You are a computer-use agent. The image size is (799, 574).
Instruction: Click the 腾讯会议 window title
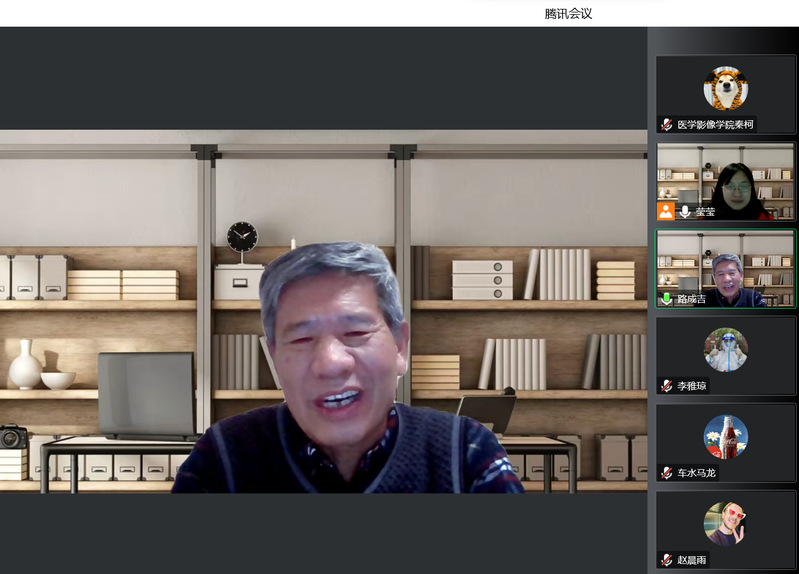tap(568, 13)
